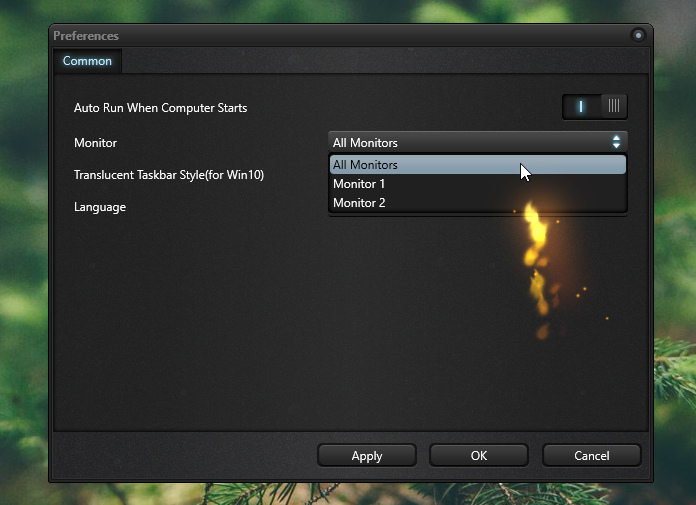
Task: Choose Monitor 2 from the list
Action: pos(359,203)
